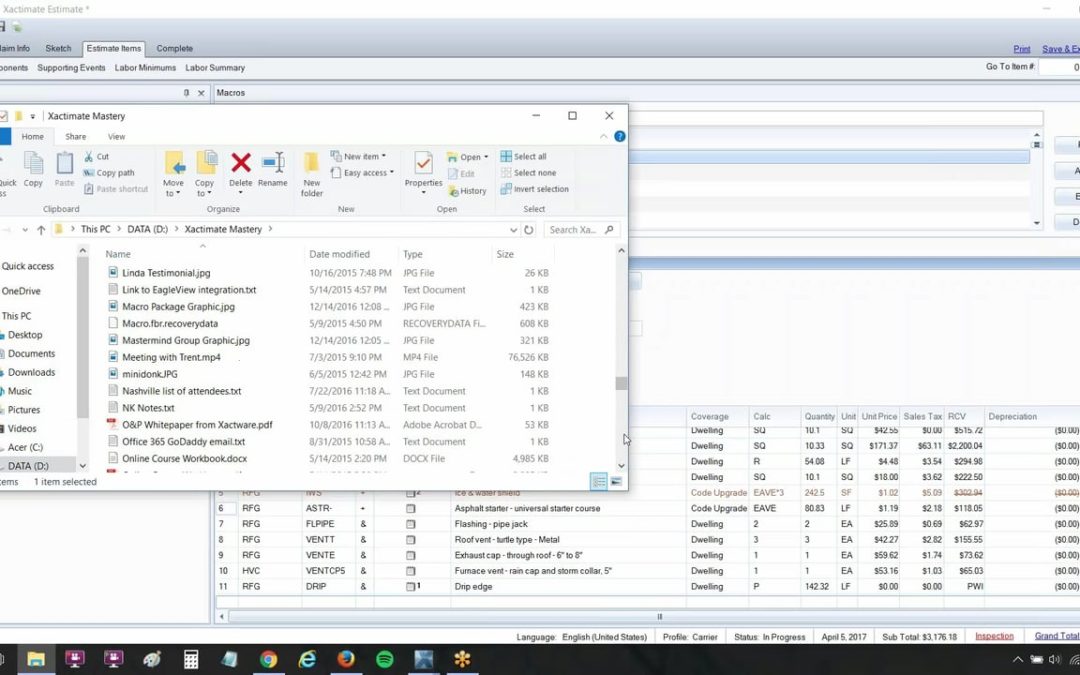This screenshot has width=1080, height=675.
Task: Toggle the note checkbox on Drip edge row
Action: 411,587
